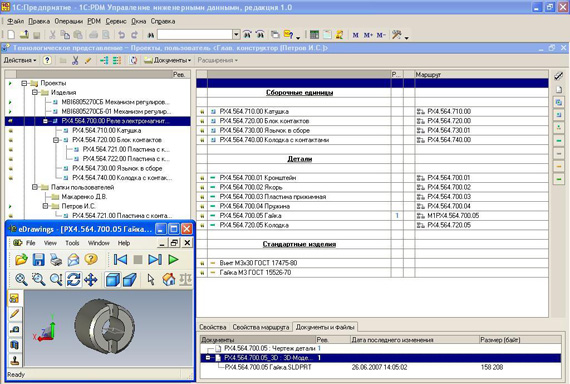Click the M- memory button
The image size is (570, 384).
[x=381, y=35]
